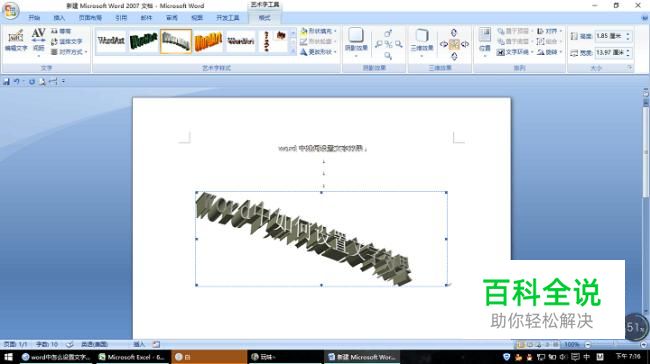The image size is (650, 364).
Task: Open Text Wrapping (文字环绕) dropdown
Action: (515, 52)
